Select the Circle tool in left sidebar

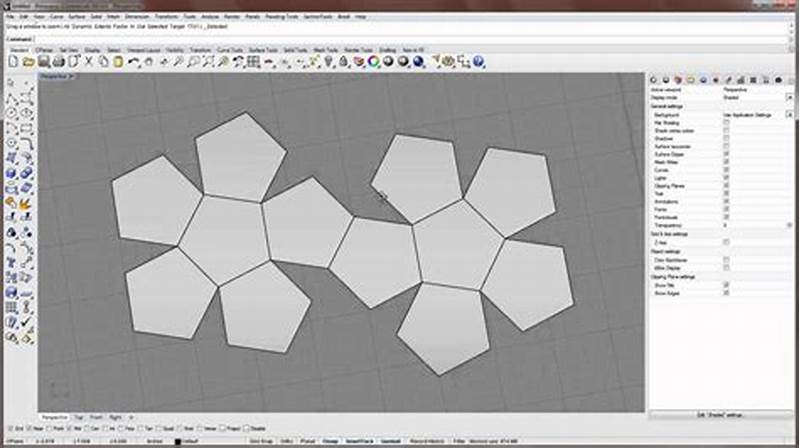[x=11, y=113]
